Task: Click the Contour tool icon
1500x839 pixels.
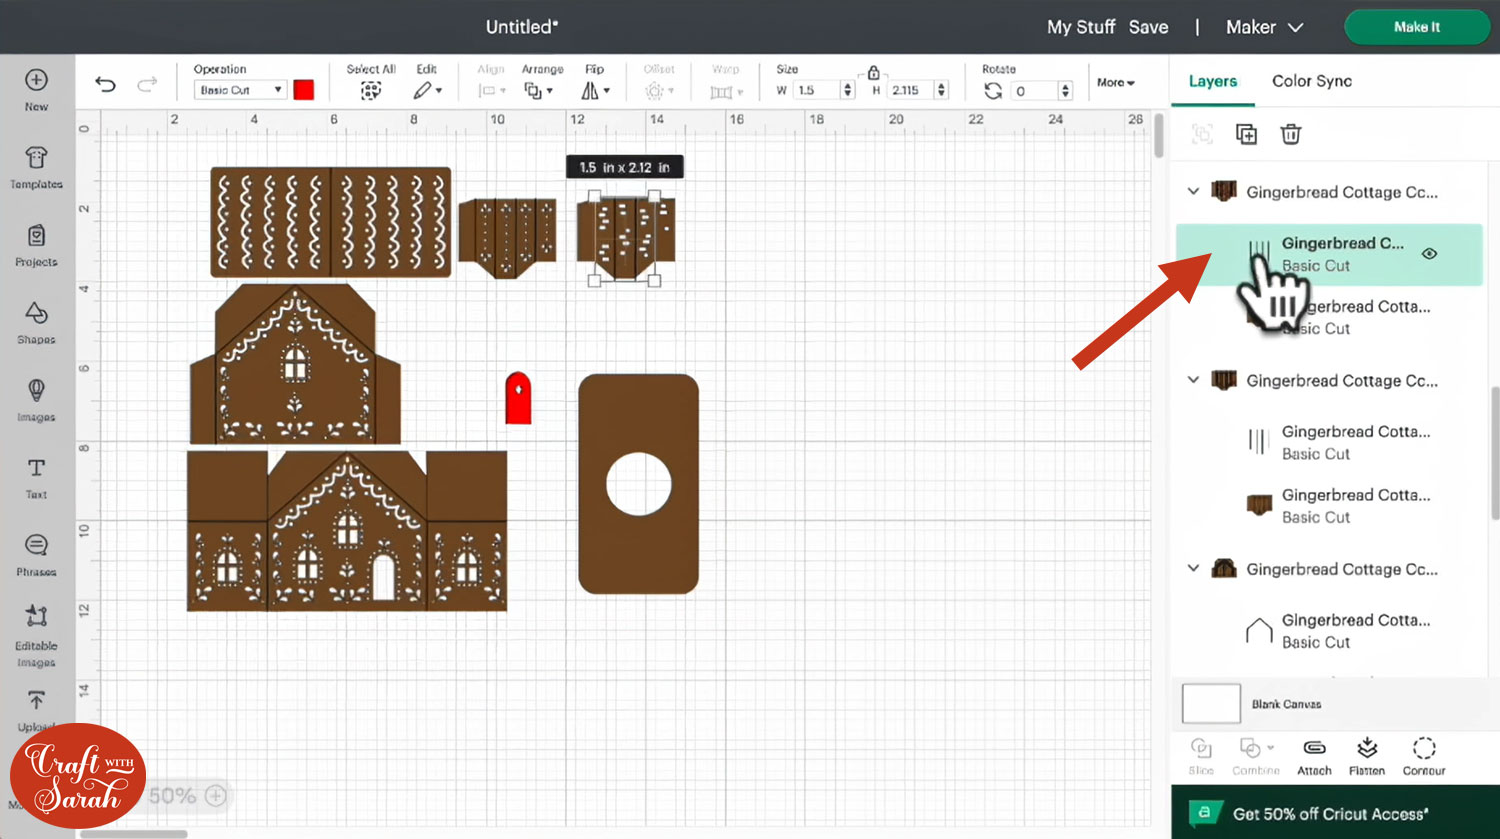Action: (1424, 756)
